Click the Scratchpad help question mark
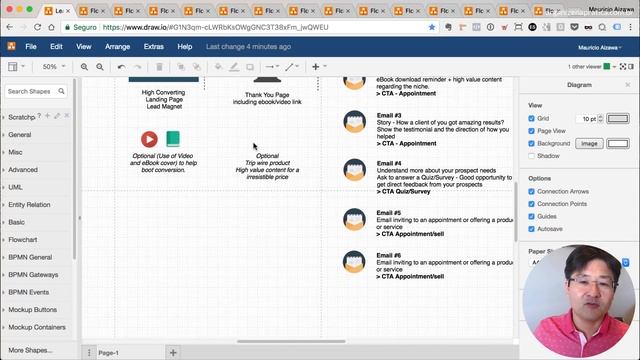The image size is (640, 360). coord(39,116)
